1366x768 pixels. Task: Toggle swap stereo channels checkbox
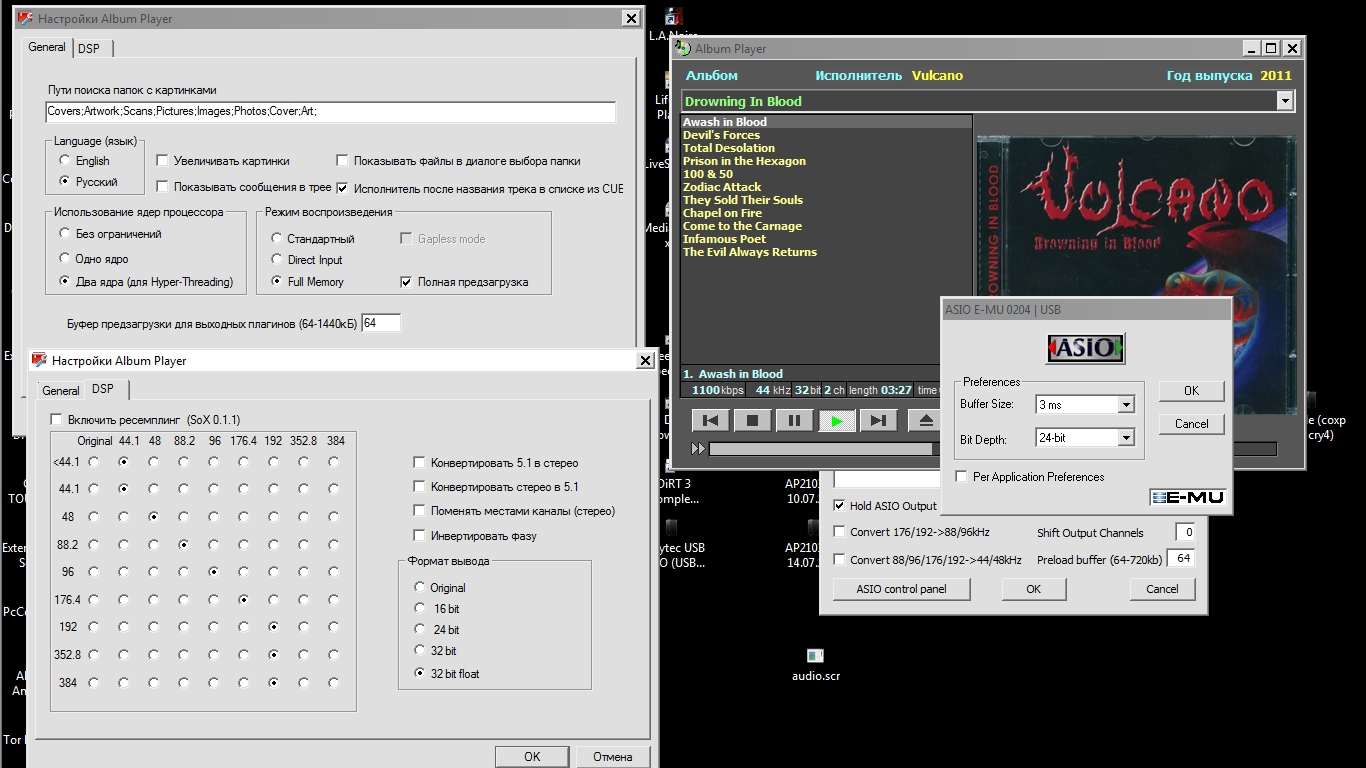pos(420,511)
